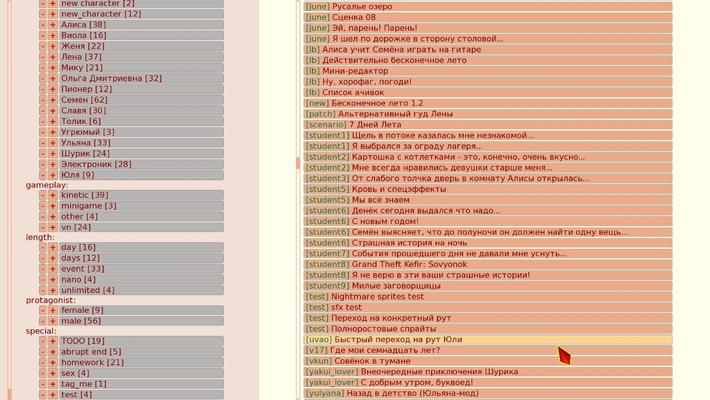Select the other [4] gameplay tag
Screen dimensions: 710x400
tap(141, 217)
